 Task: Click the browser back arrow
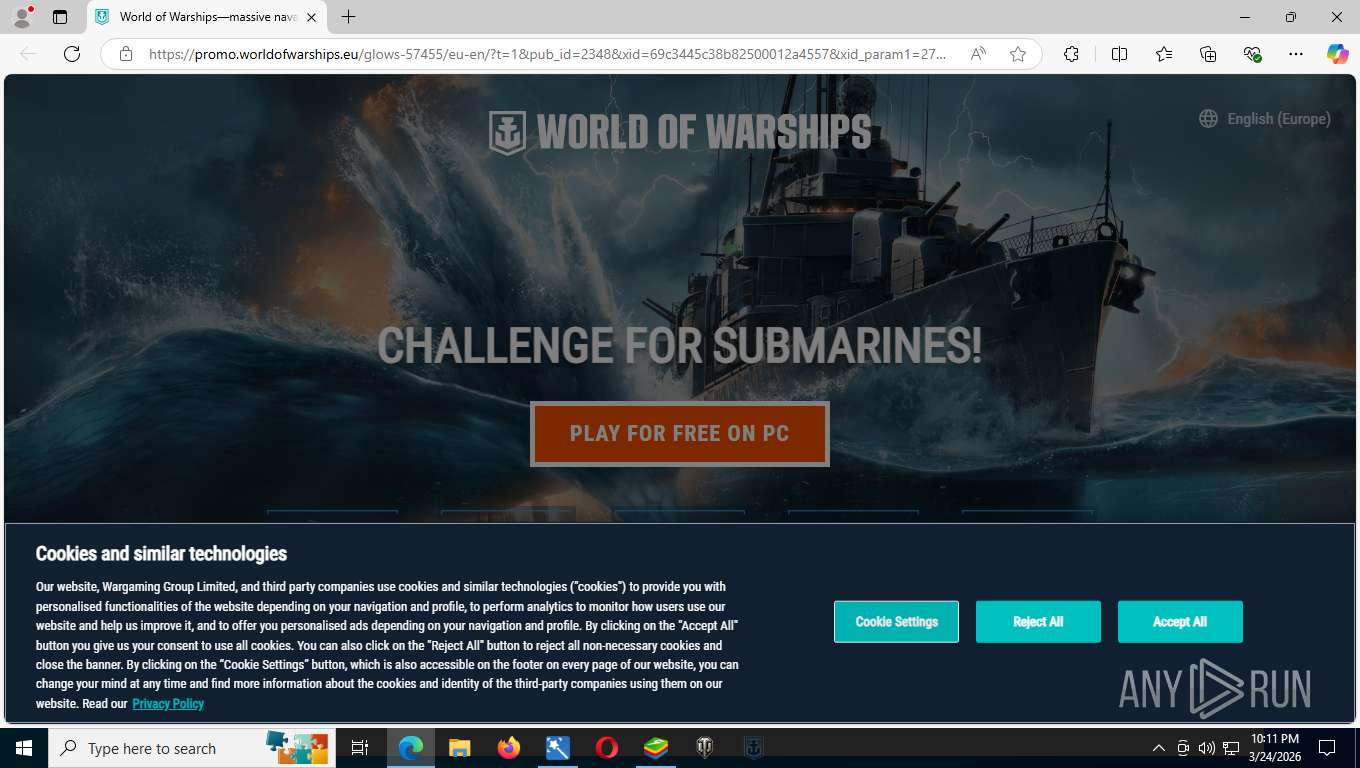tap(28, 54)
